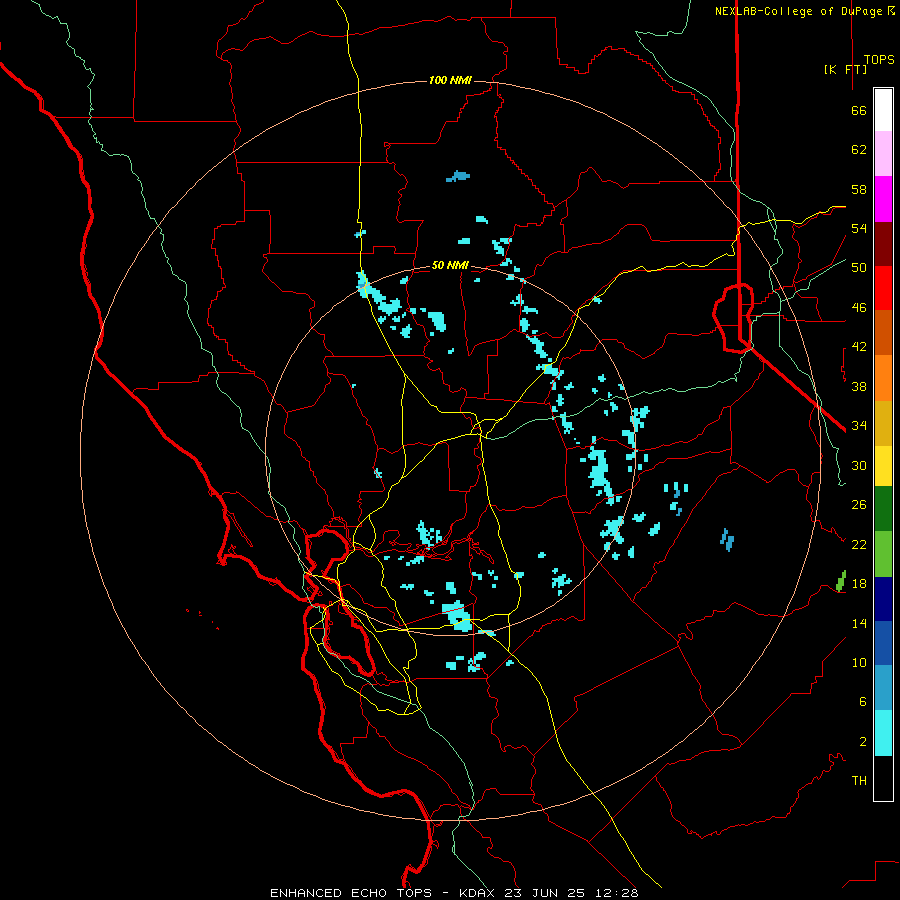Click the white 66 kft legend swatch
Viewport: 900px width, 900px height.
coord(883,110)
